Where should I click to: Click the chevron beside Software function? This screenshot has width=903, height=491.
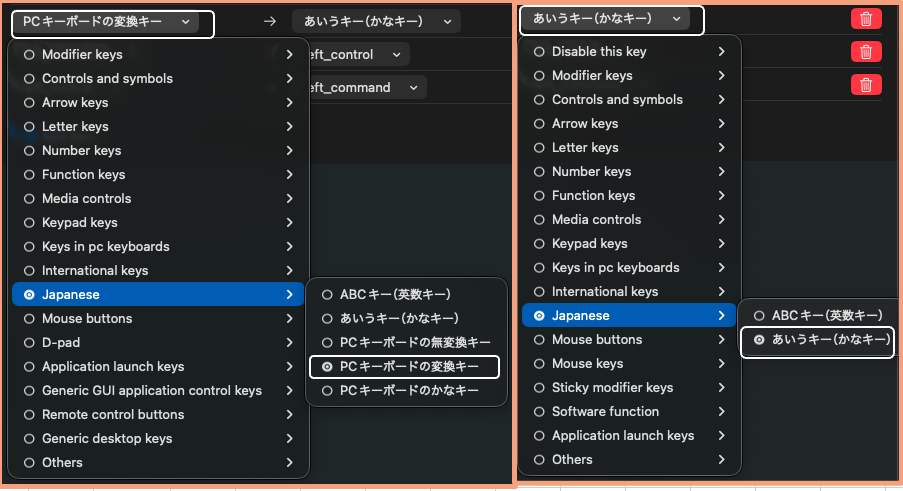tap(721, 412)
